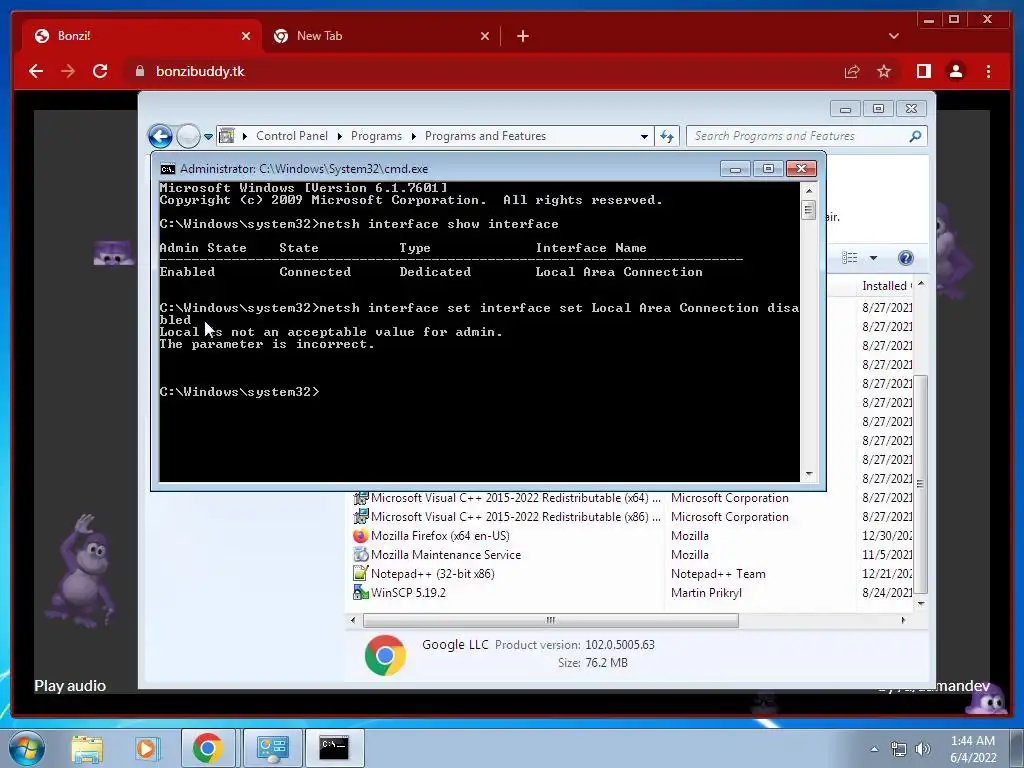Switch to Chrome from the taskbar
The width and height of the screenshot is (1024, 768).
click(208, 748)
